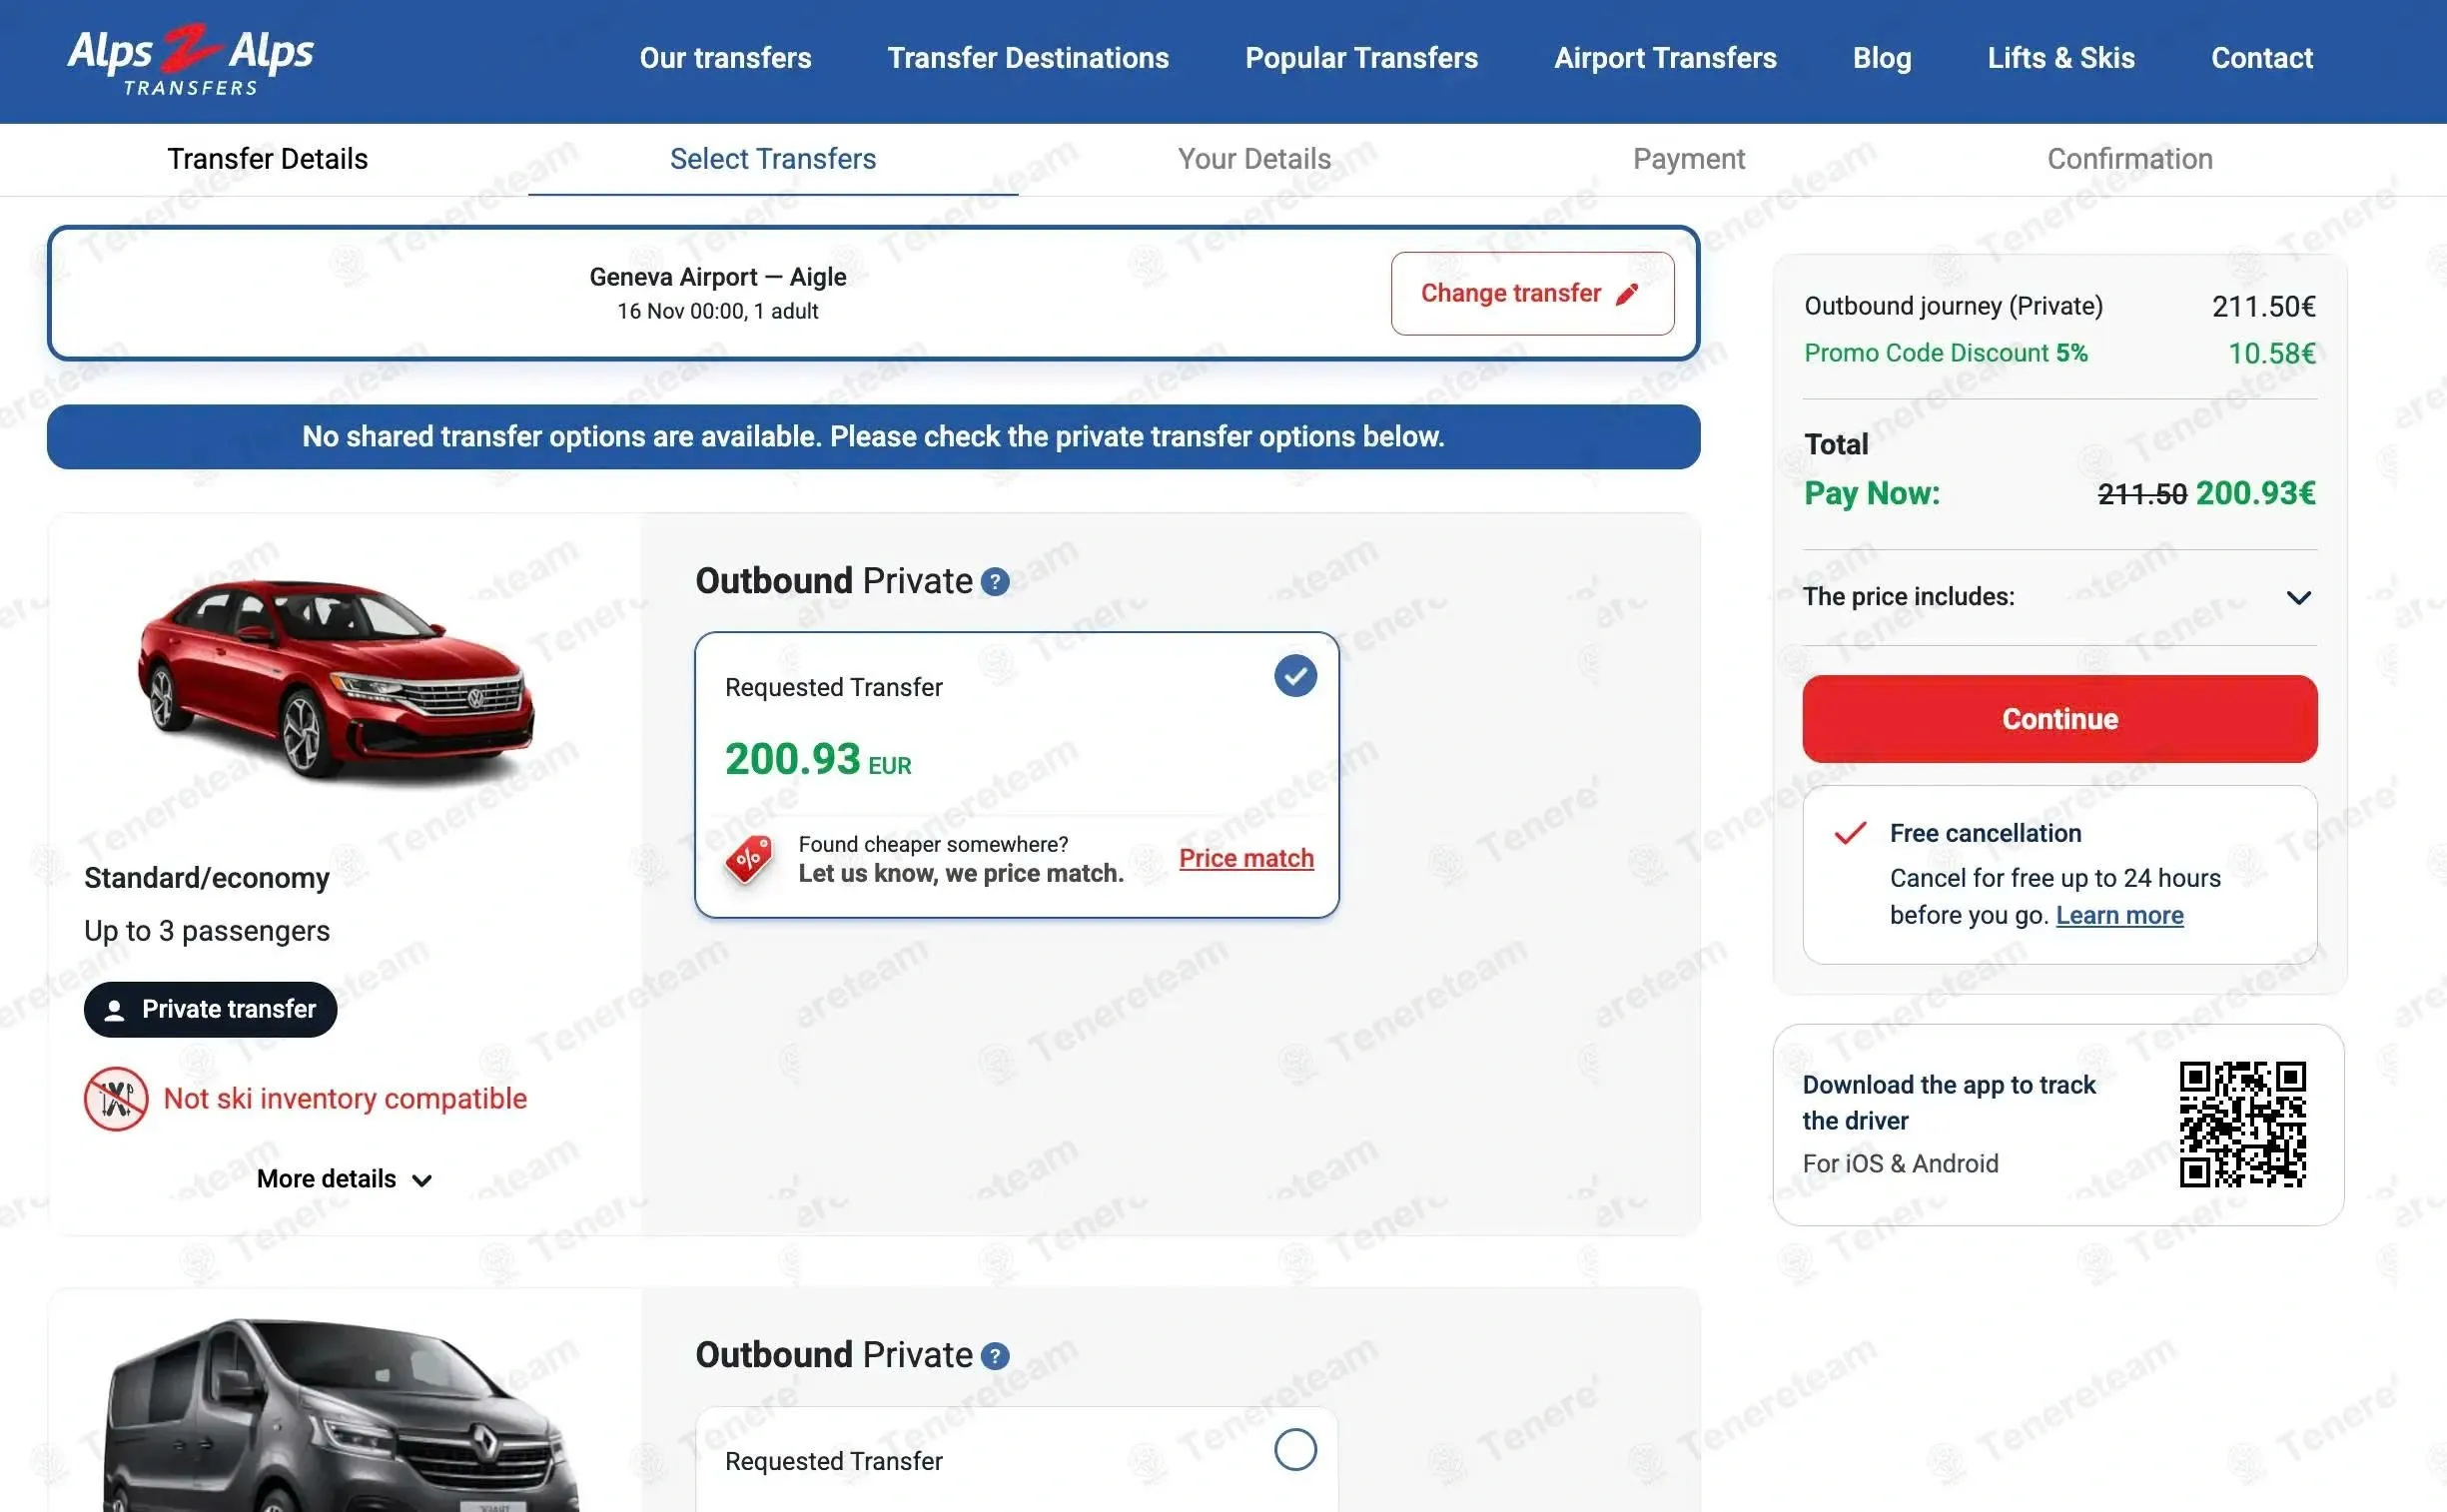
Task: Click the person icon in Private transfer badge
Action: pyautogui.click(x=115, y=1010)
